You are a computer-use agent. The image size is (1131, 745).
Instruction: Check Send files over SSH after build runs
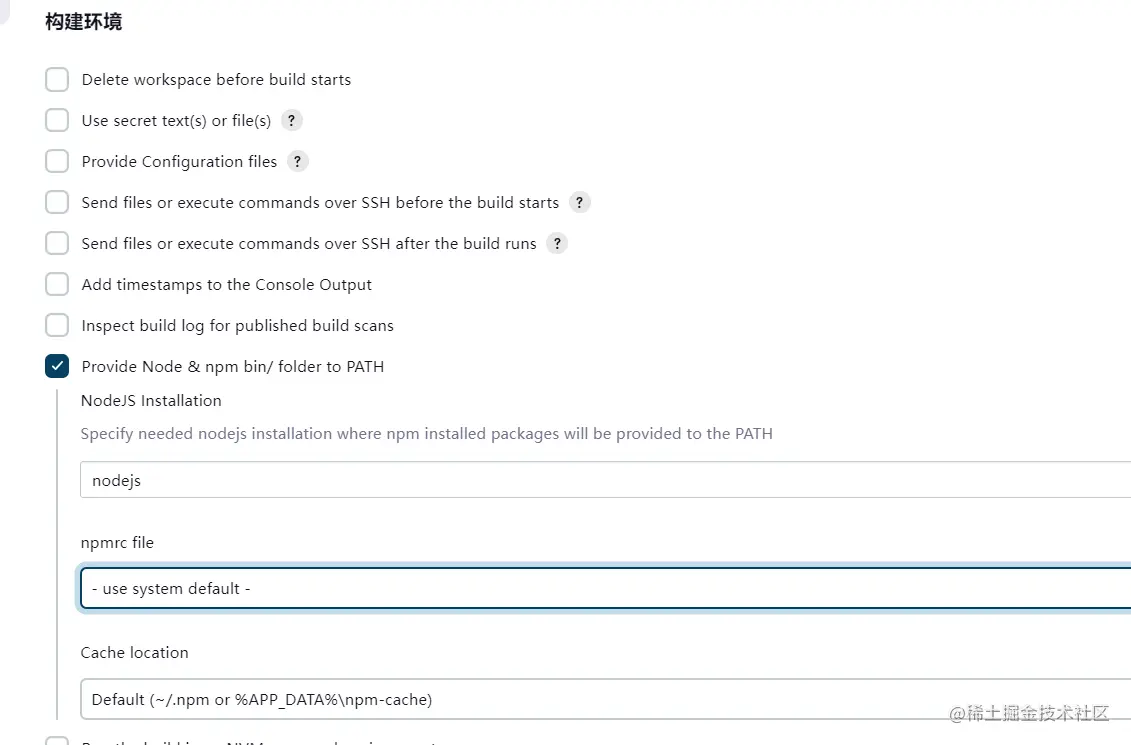pyautogui.click(x=57, y=244)
